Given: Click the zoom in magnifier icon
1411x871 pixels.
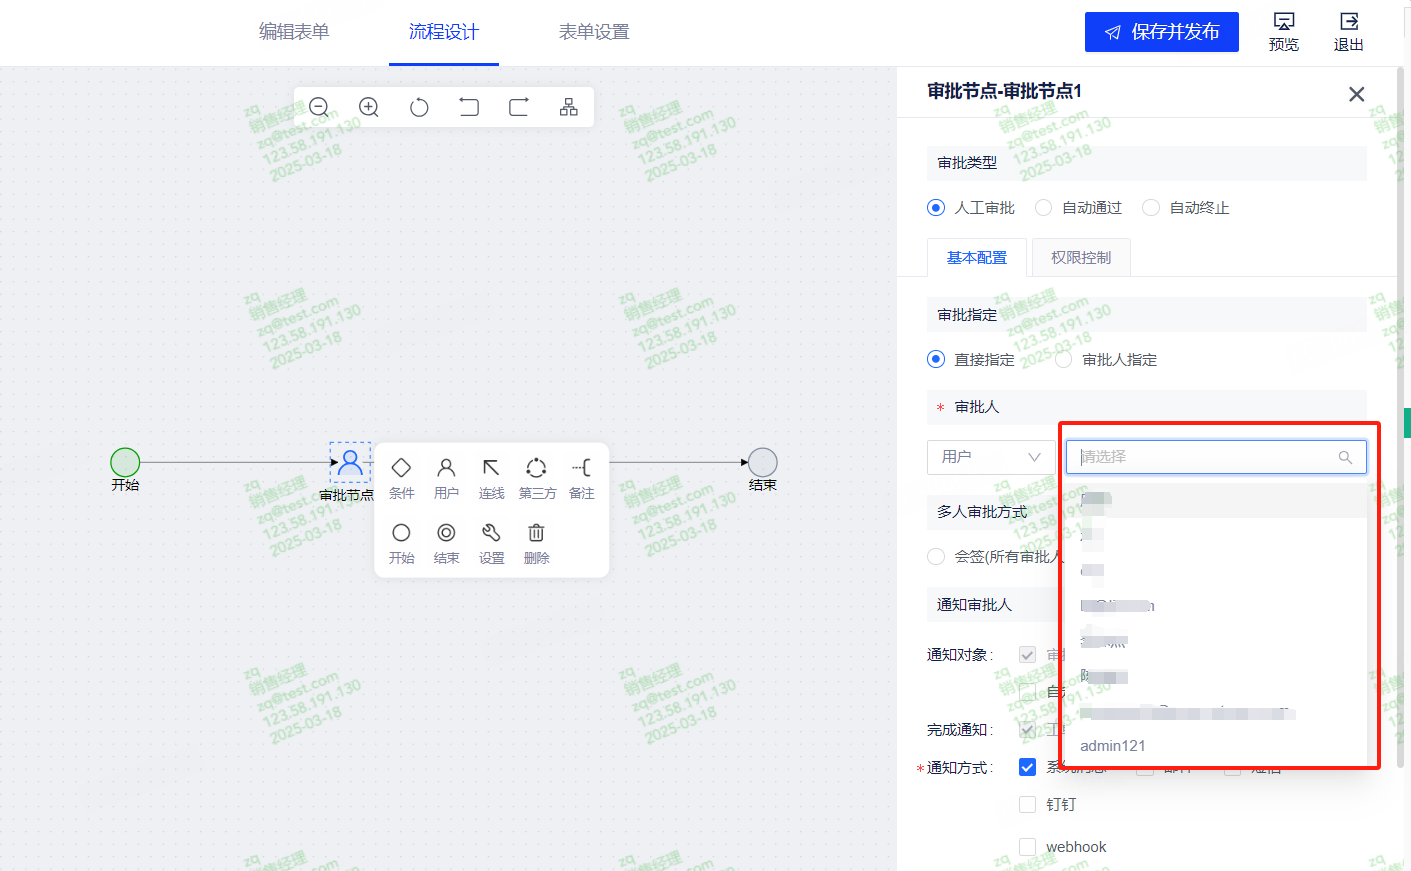Looking at the screenshot, I should (x=369, y=107).
